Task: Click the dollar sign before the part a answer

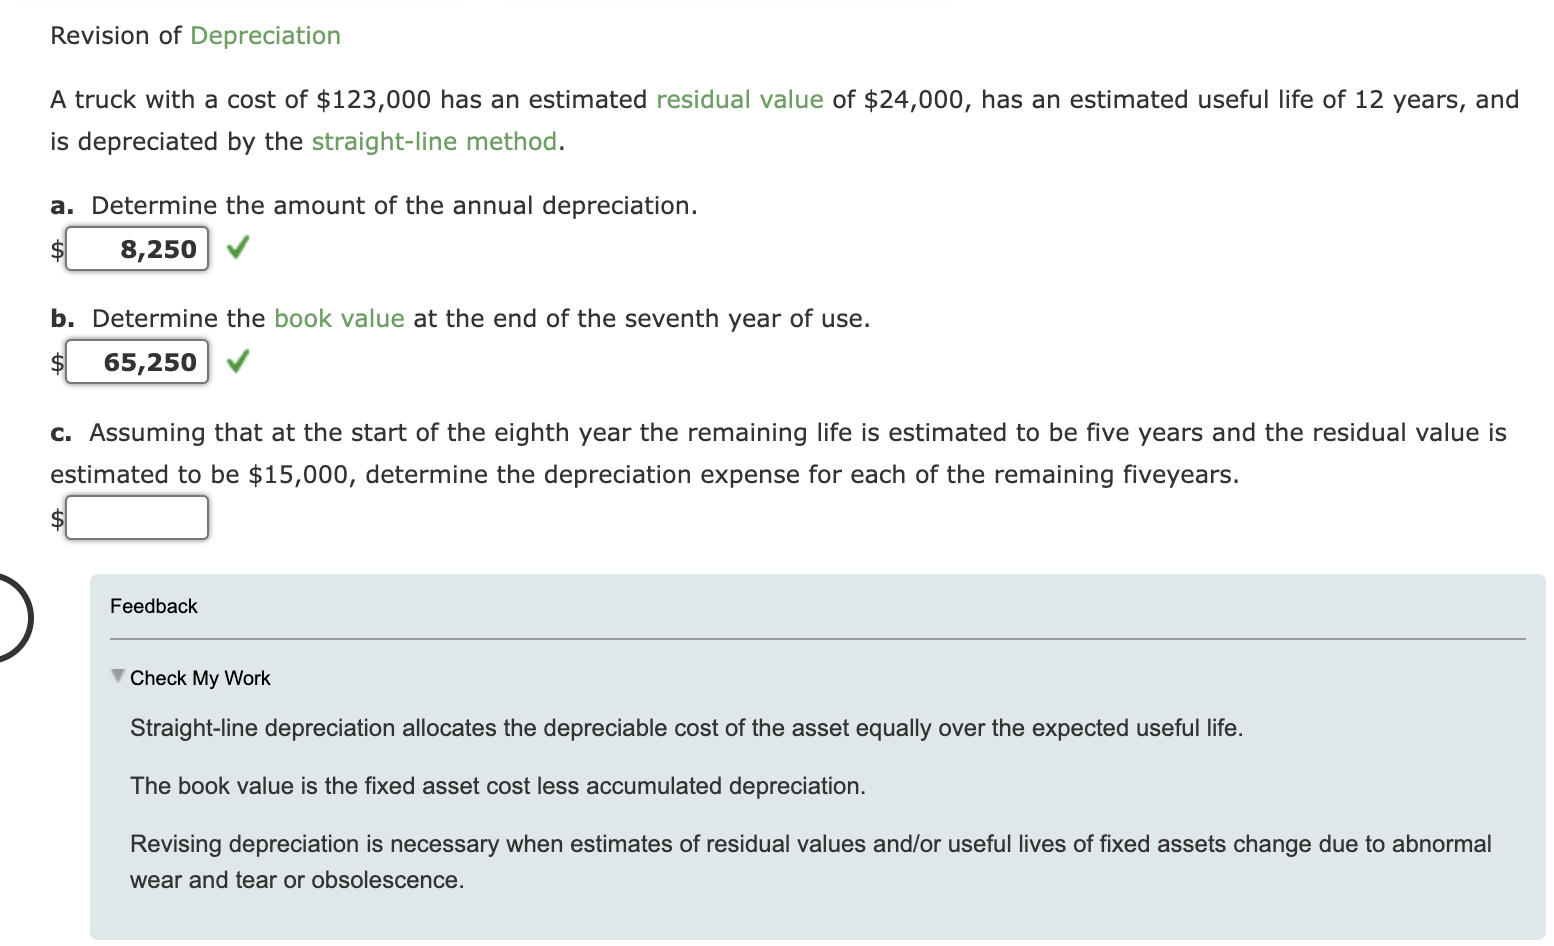Action: [56, 248]
